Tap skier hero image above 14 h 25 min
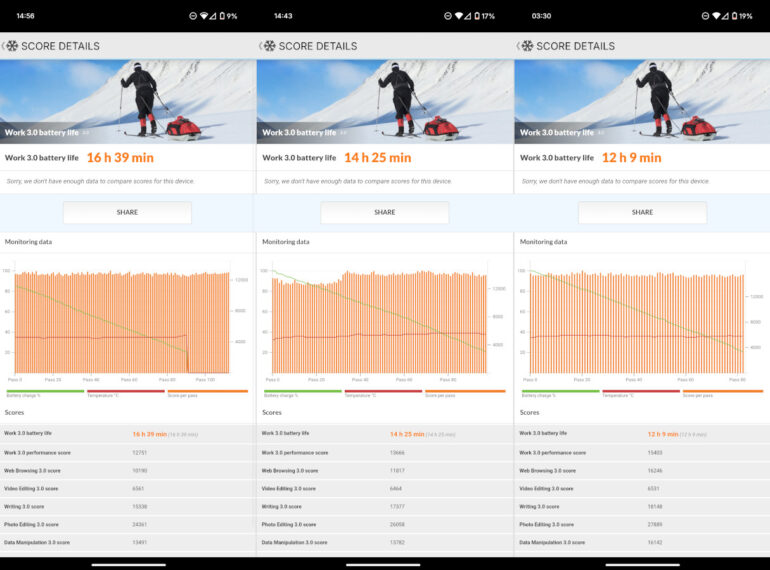Viewport: 770px width, 570px height. click(x=385, y=101)
